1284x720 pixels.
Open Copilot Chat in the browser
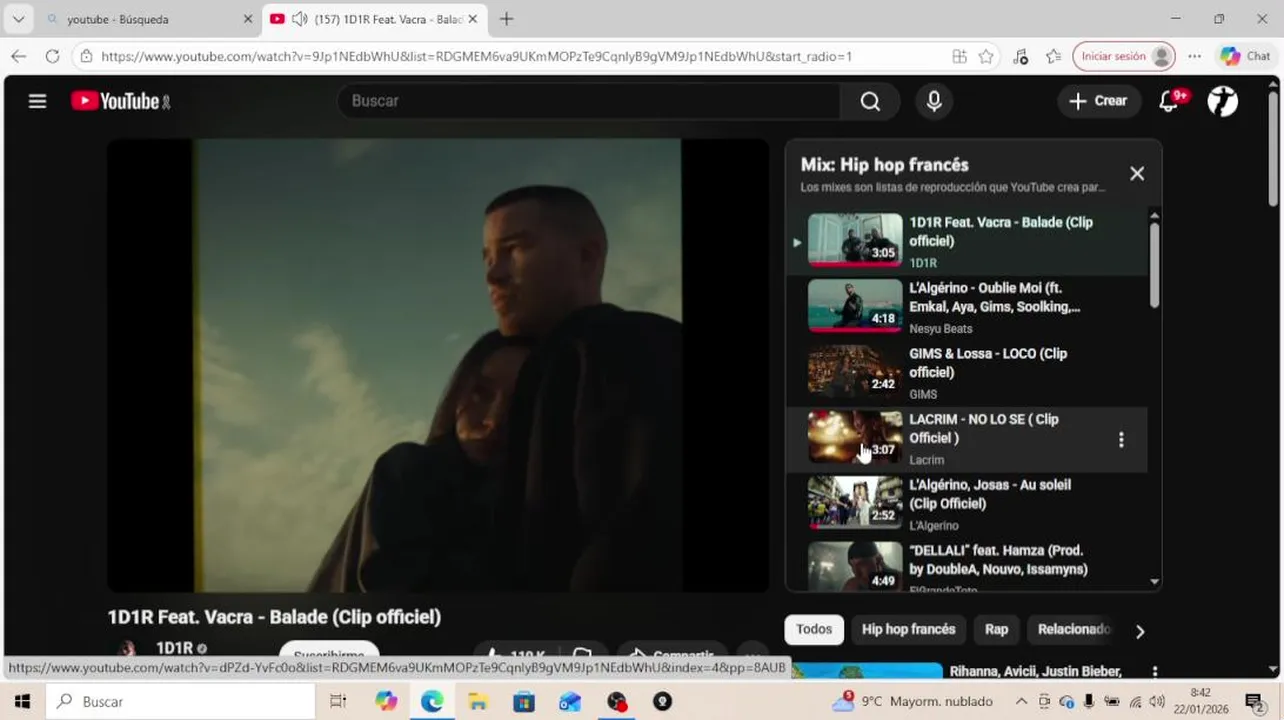click(x=1245, y=56)
